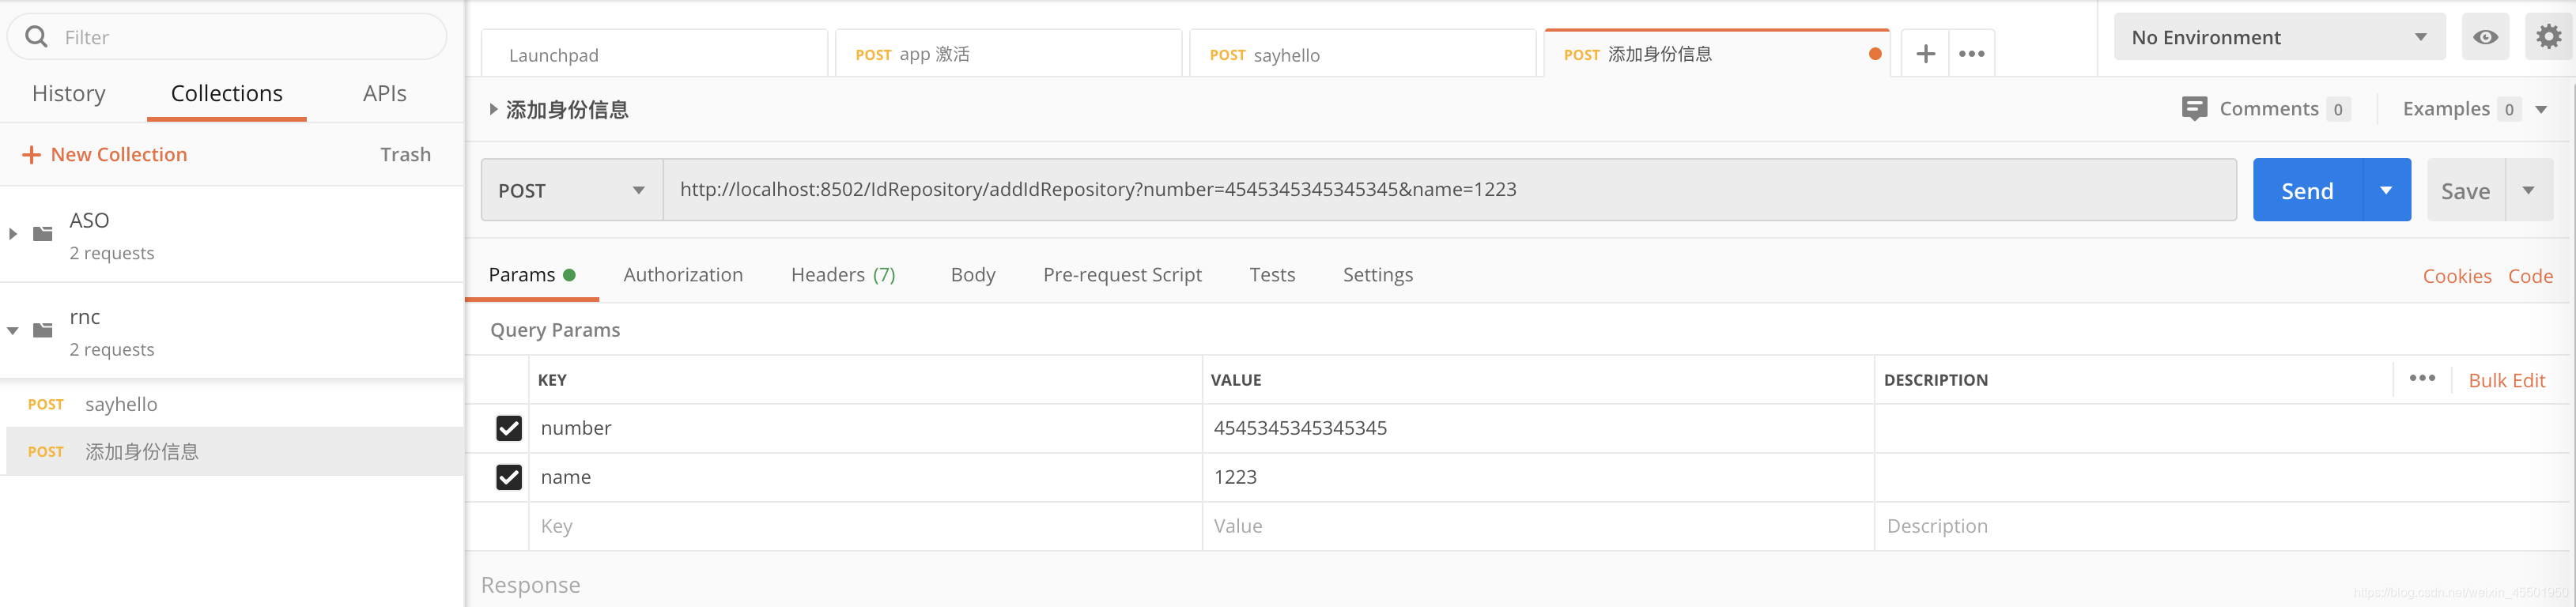Screen dimensions: 2576x607
Task: Click the number key cell
Action: (x=865, y=428)
